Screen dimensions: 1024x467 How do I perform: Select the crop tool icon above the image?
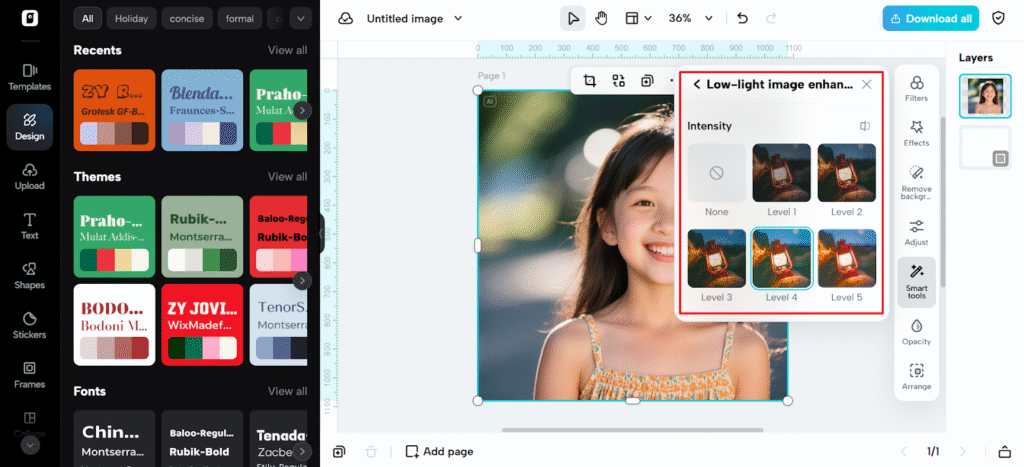589,81
